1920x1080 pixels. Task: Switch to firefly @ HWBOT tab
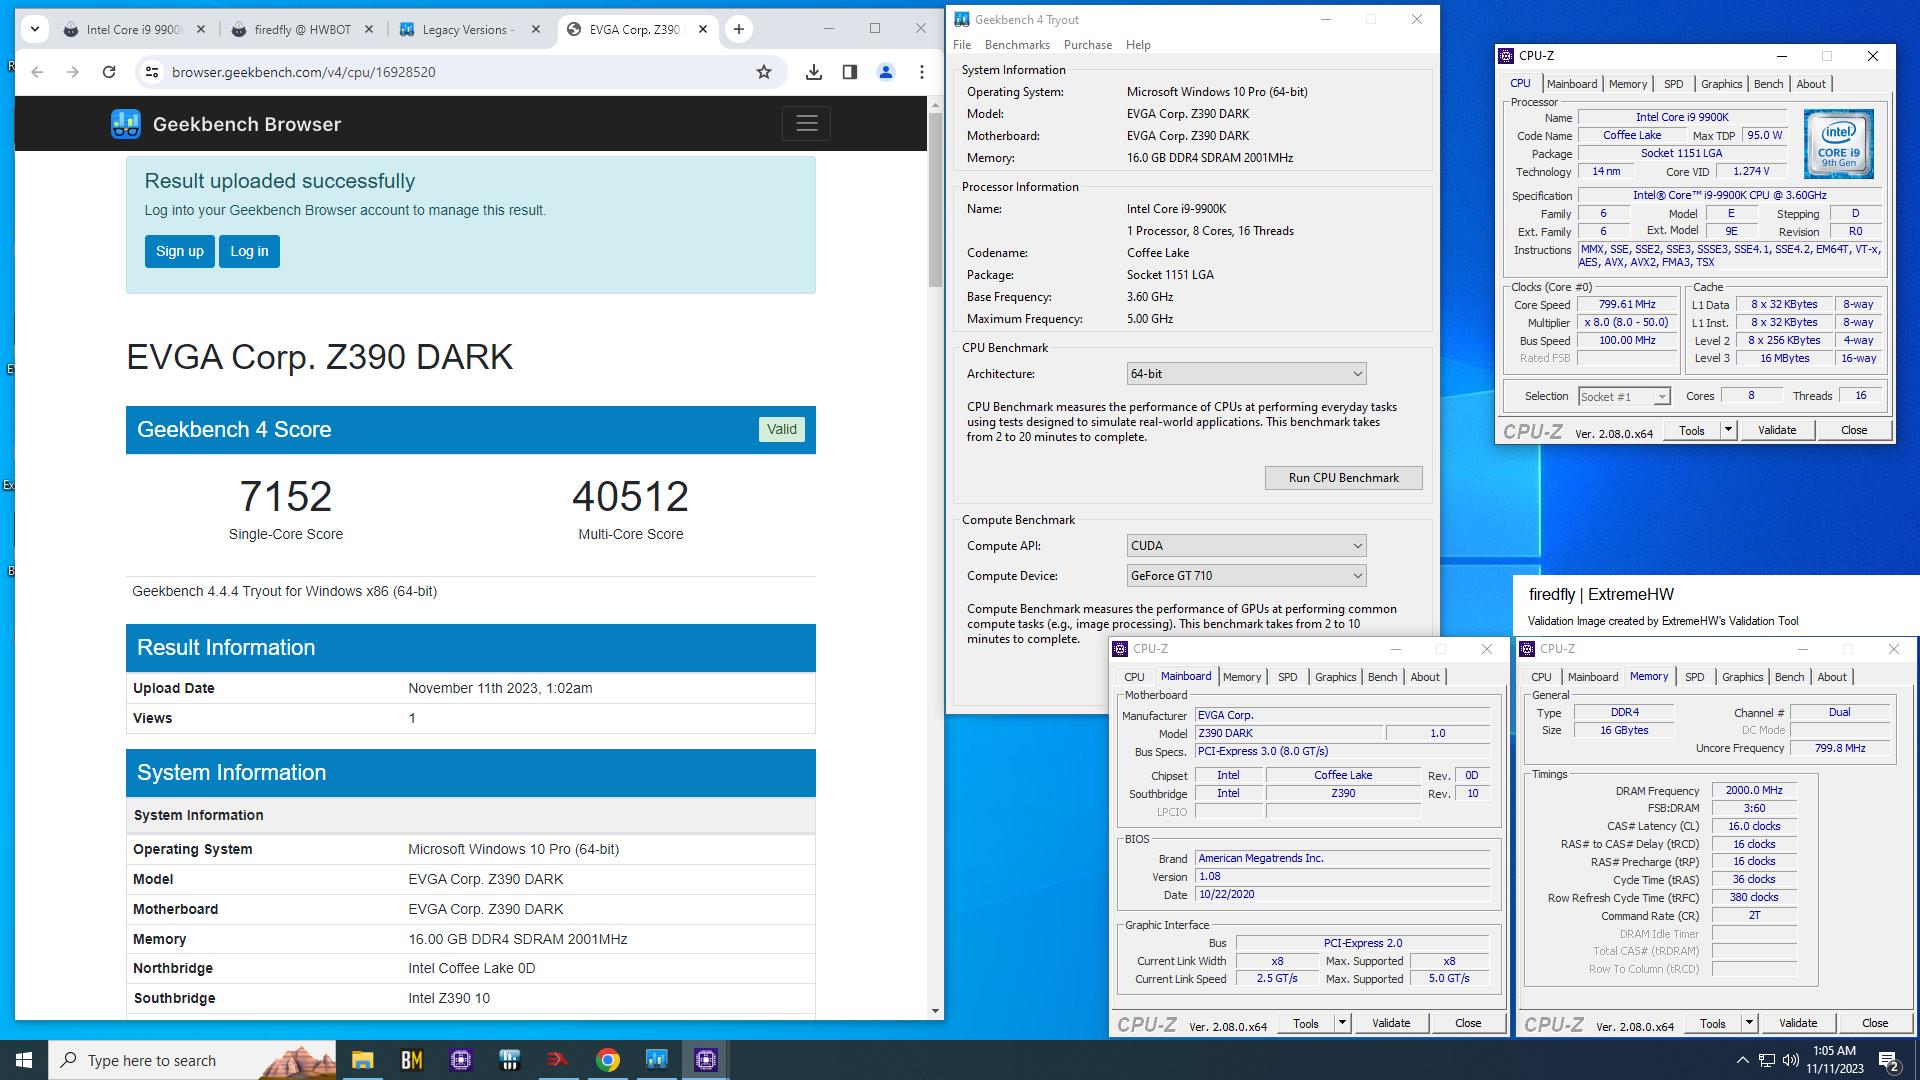tap(302, 30)
